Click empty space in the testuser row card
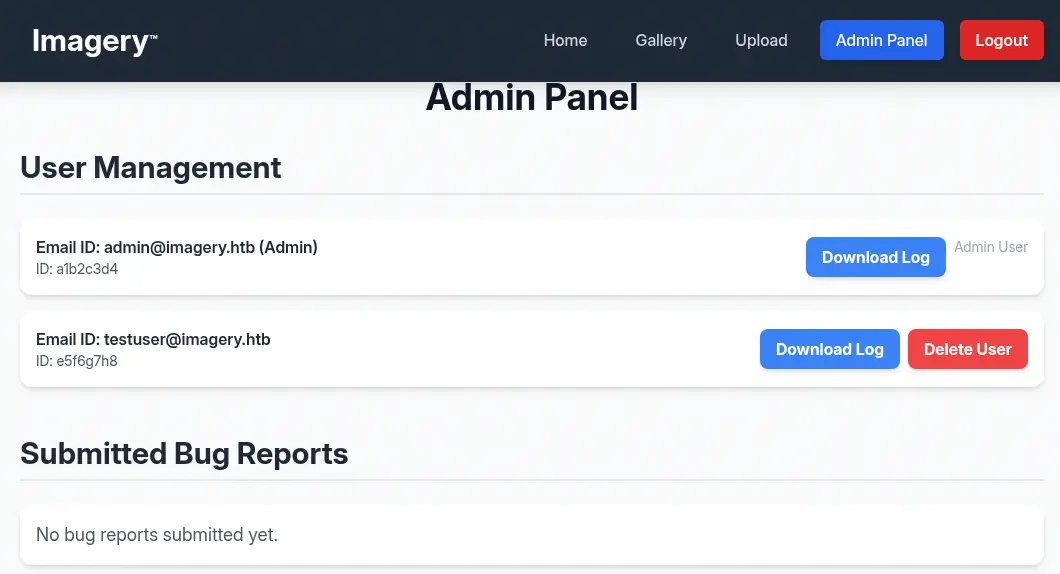 click(x=500, y=349)
